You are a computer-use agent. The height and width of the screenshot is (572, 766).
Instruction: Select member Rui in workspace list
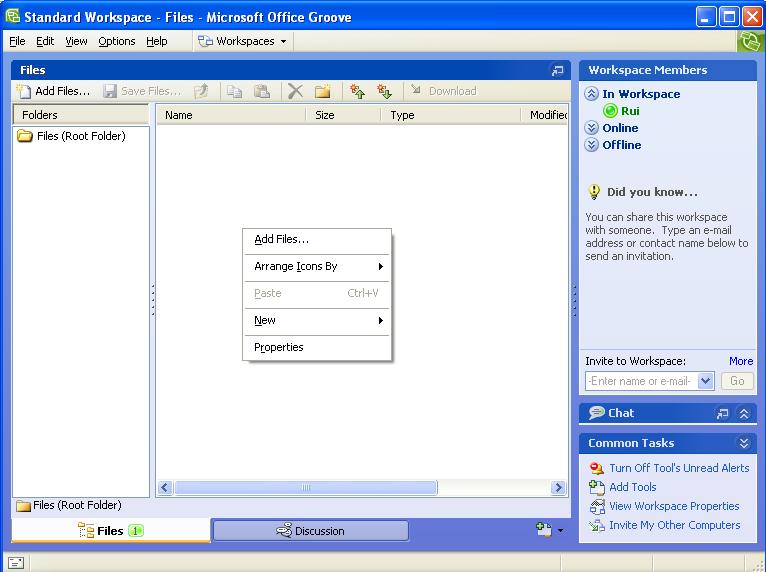630,111
